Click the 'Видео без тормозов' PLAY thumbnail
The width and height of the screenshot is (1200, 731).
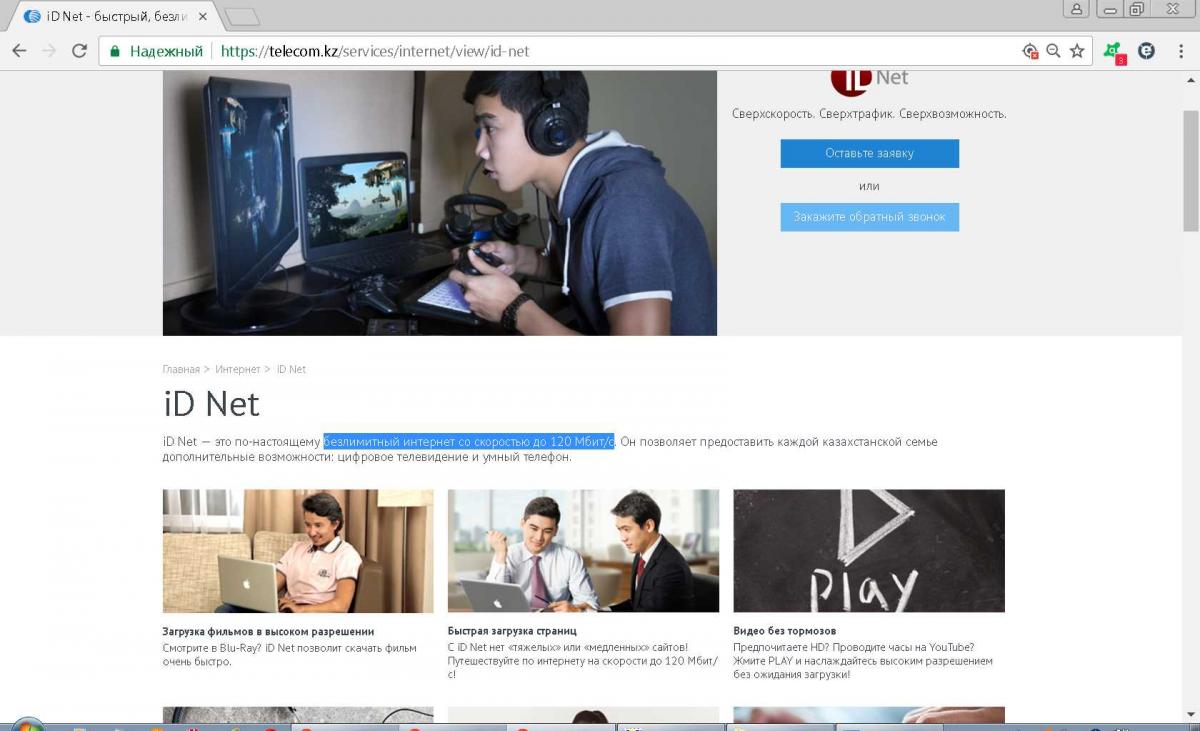pyautogui.click(x=868, y=550)
